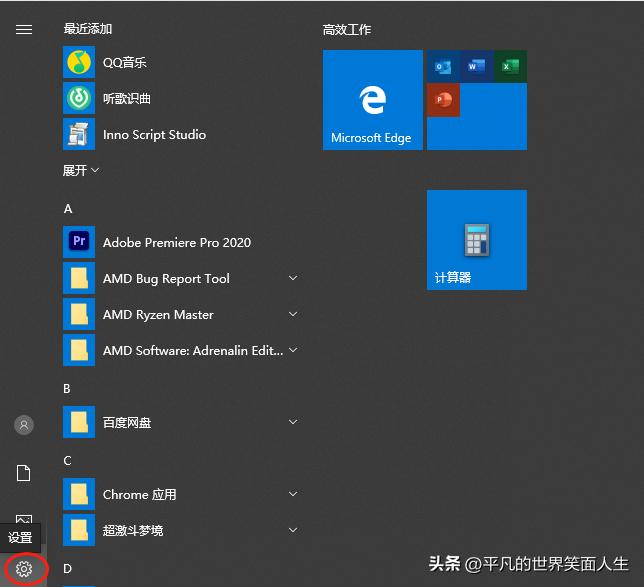Open Word icon in Office tile
The image size is (644, 587).
tap(476, 67)
